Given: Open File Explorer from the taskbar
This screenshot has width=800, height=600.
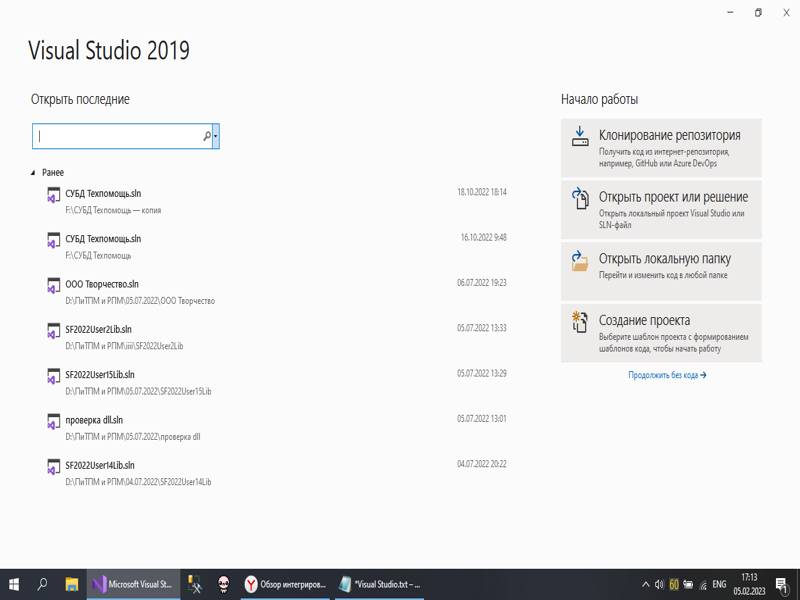Looking at the screenshot, I should pyautogui.click(x=72, y=584).
